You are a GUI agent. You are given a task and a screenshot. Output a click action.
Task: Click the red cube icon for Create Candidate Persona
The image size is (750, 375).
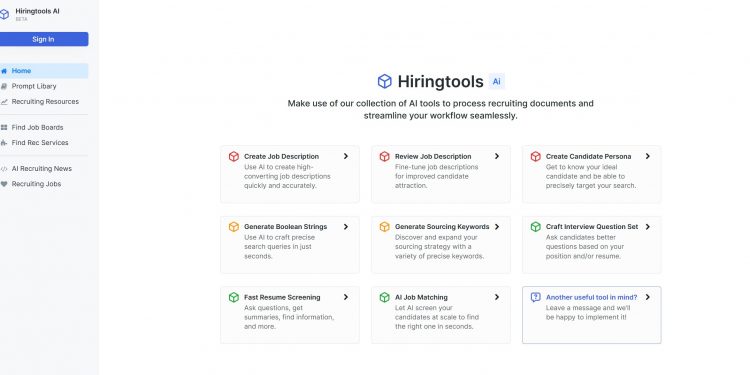click(x=536, y=156)
